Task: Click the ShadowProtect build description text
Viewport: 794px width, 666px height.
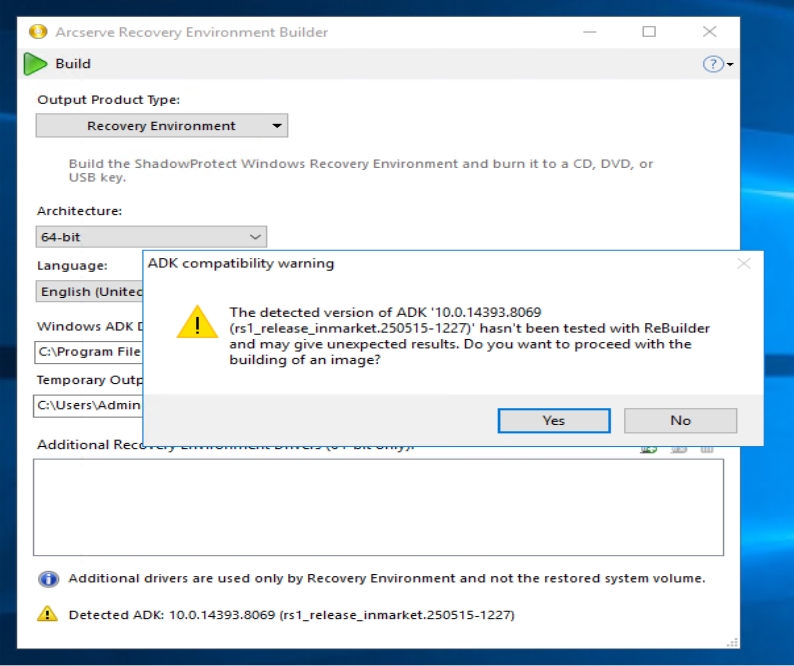Action: point(361,170)
